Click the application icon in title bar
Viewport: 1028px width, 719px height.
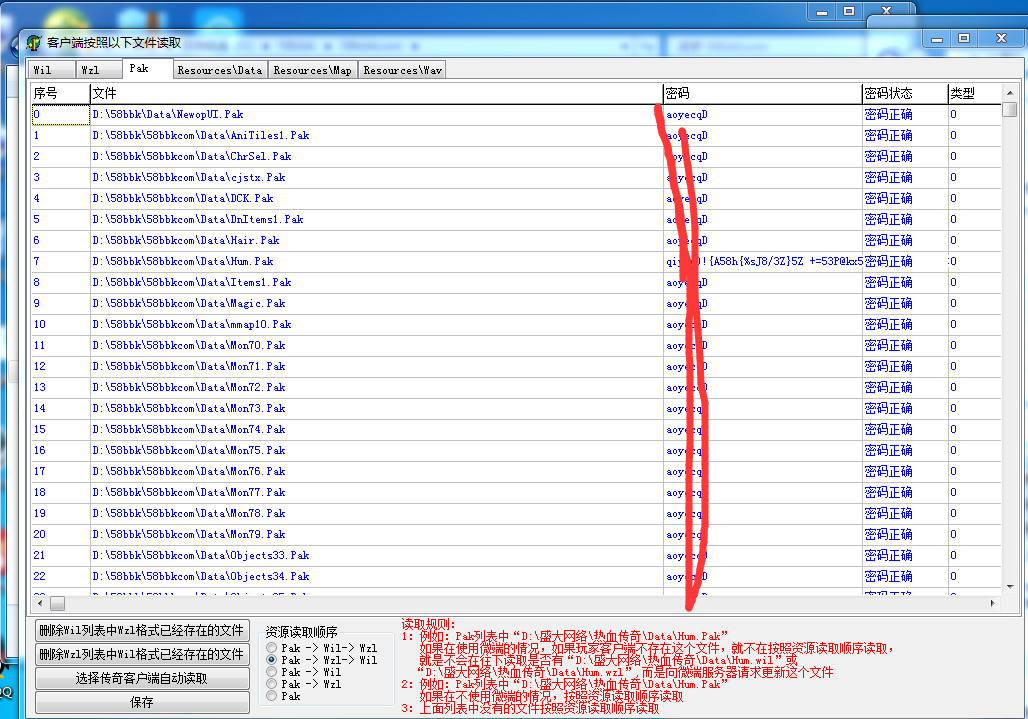click(x=34, y=43)
